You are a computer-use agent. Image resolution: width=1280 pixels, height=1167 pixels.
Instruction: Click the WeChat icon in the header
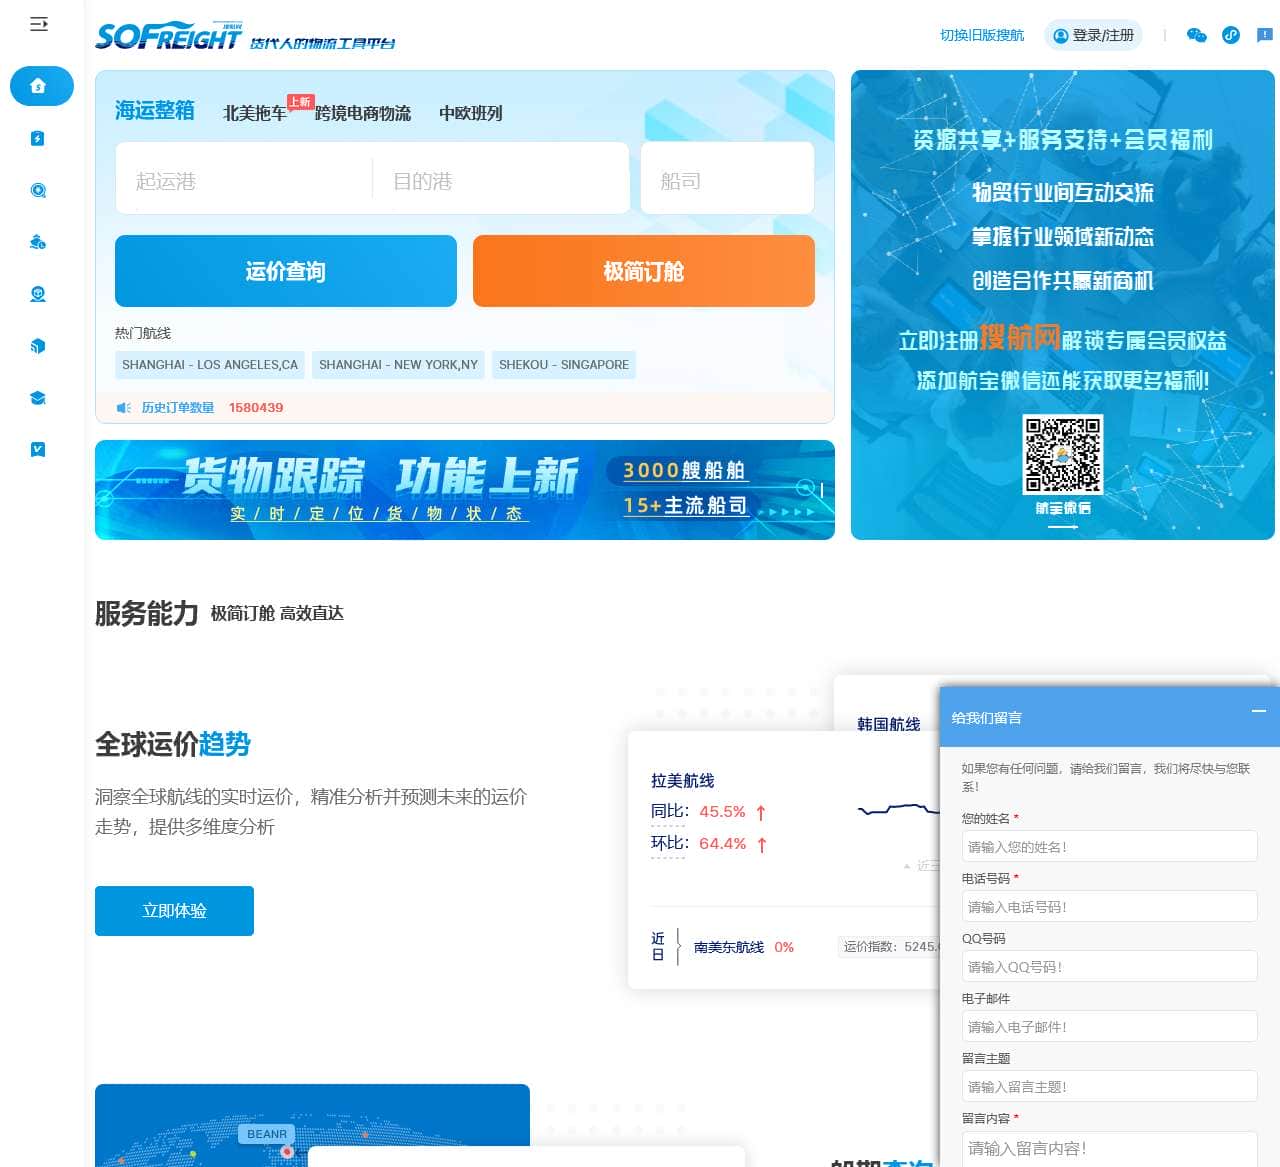tap(1196, 35)
